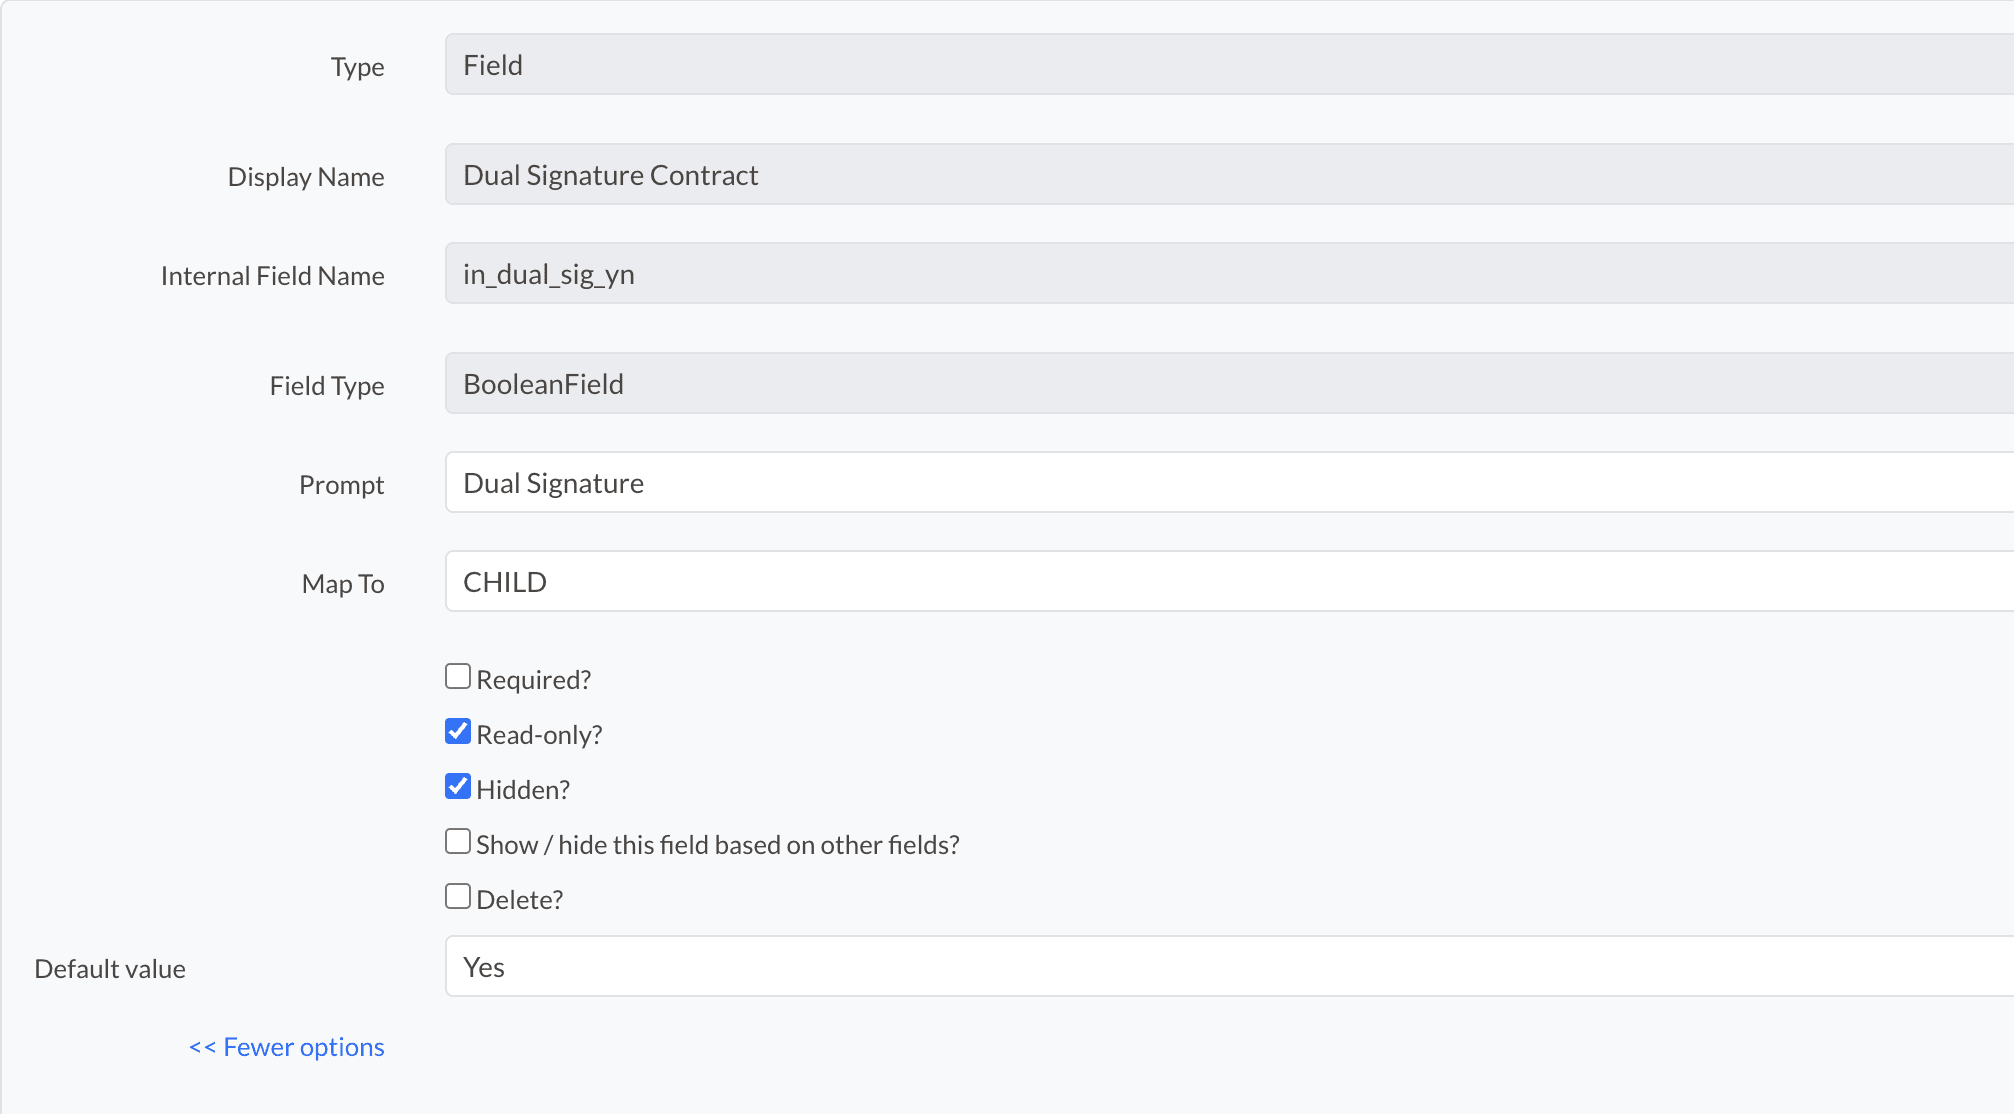This screenshot has height=1114, width=2014.
Task: Click the 'Default value' label
Action: pyautogui.click(x=110, y=969)
